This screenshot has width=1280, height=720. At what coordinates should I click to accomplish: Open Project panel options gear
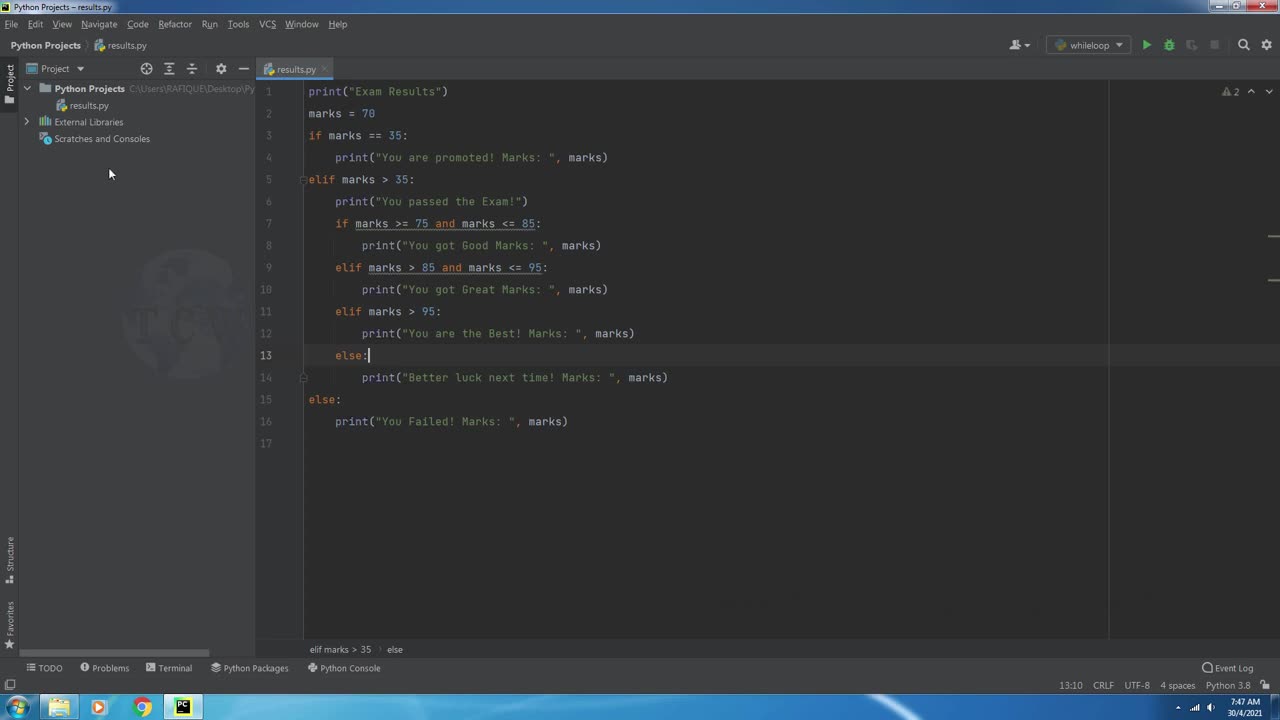tap(221, 69)
